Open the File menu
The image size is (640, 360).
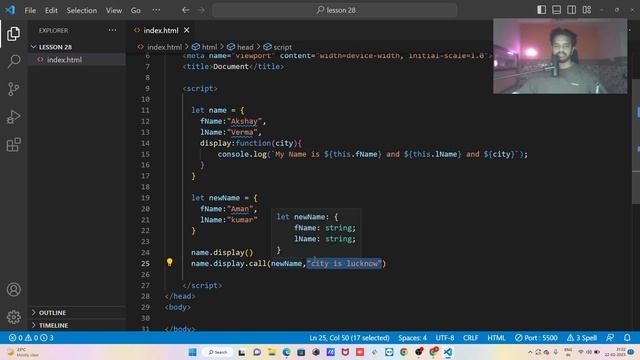(x=30, y=10)
